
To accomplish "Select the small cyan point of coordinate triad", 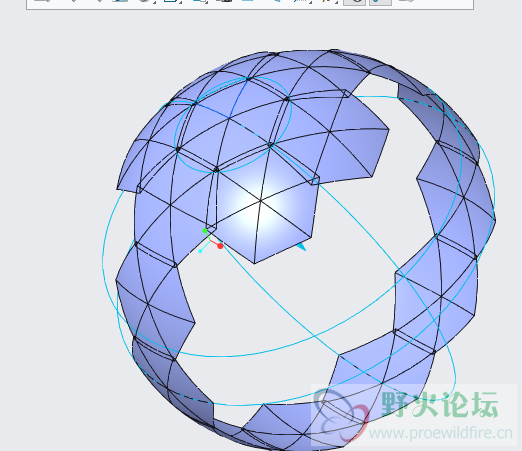I will coord(200,251).
